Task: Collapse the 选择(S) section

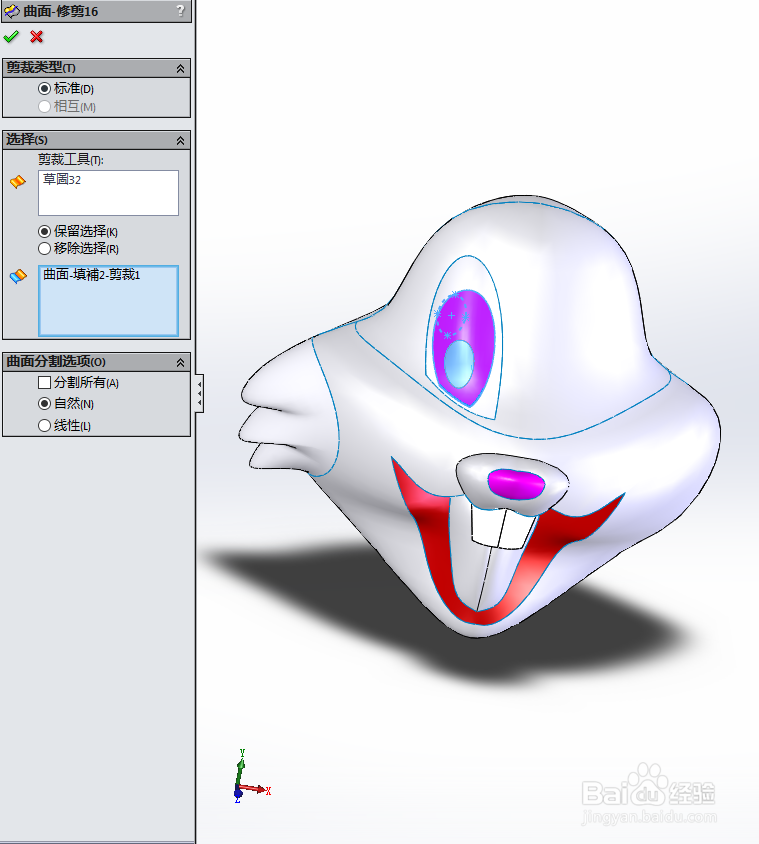Action: [x=180, y=140]
